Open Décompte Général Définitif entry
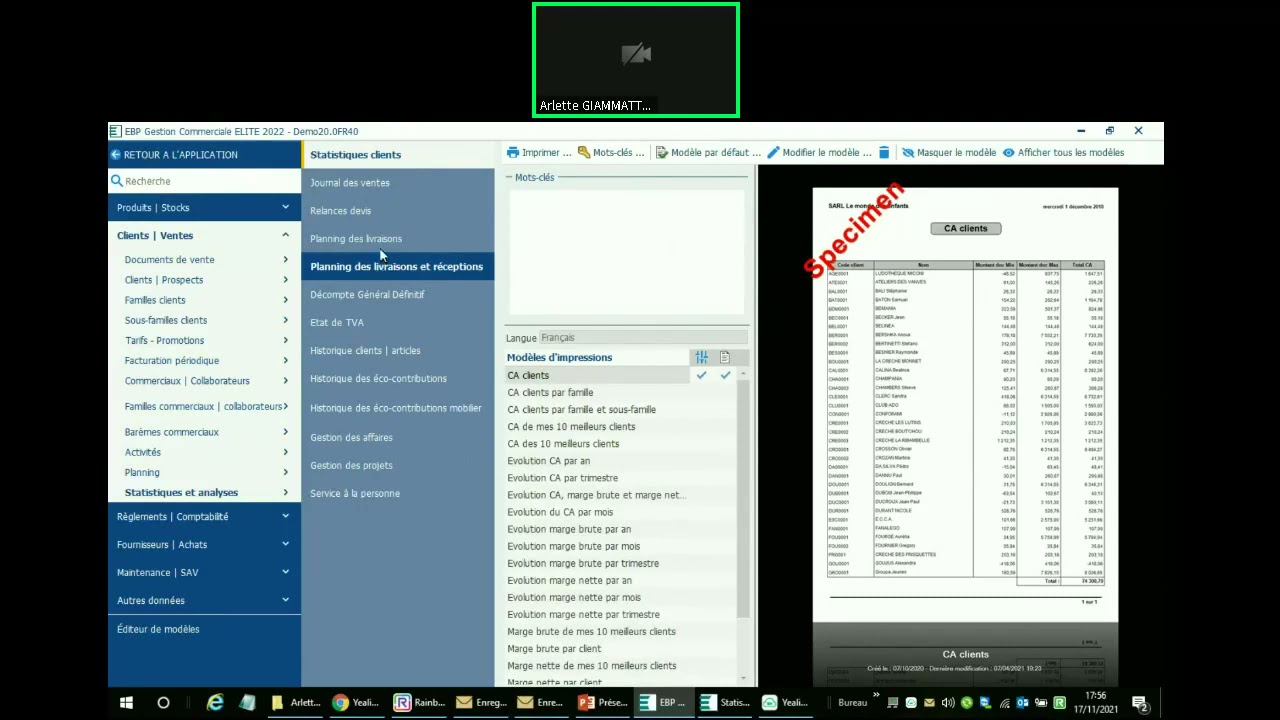This screenshot has height=720, width=1280. pos(367,295)
